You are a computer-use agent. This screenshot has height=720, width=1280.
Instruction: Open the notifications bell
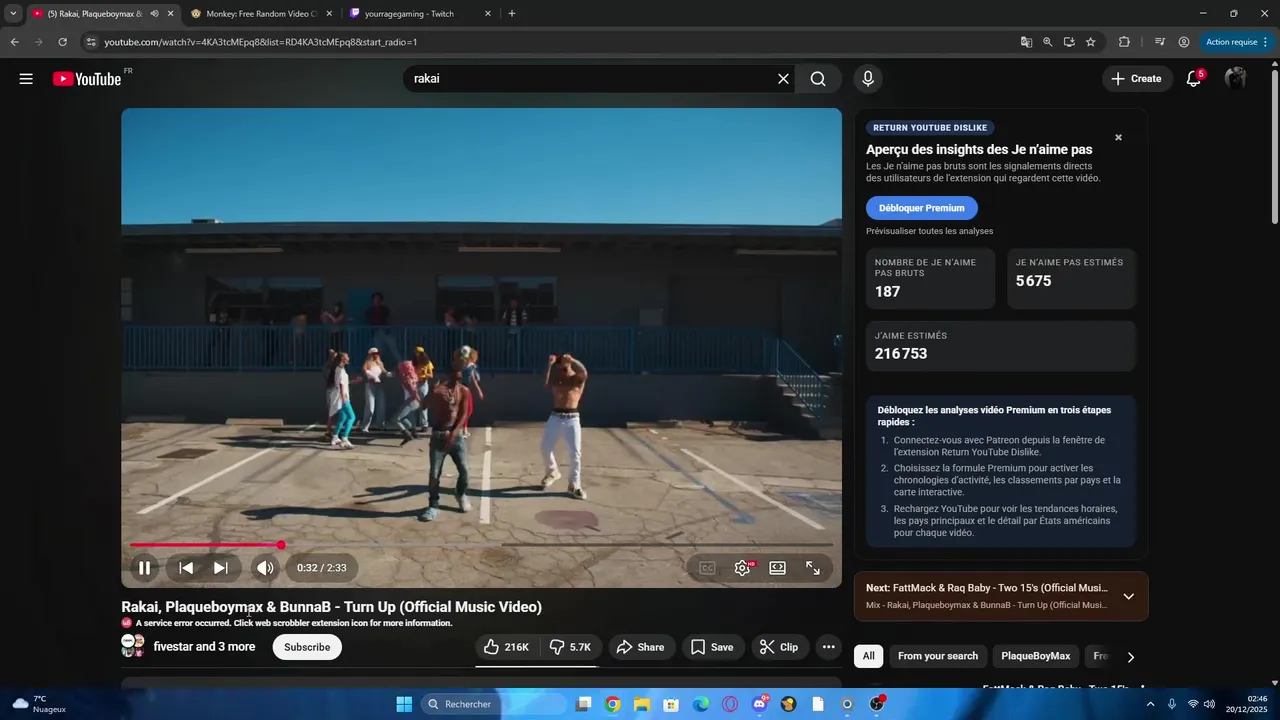click(x=1194, y=79)
